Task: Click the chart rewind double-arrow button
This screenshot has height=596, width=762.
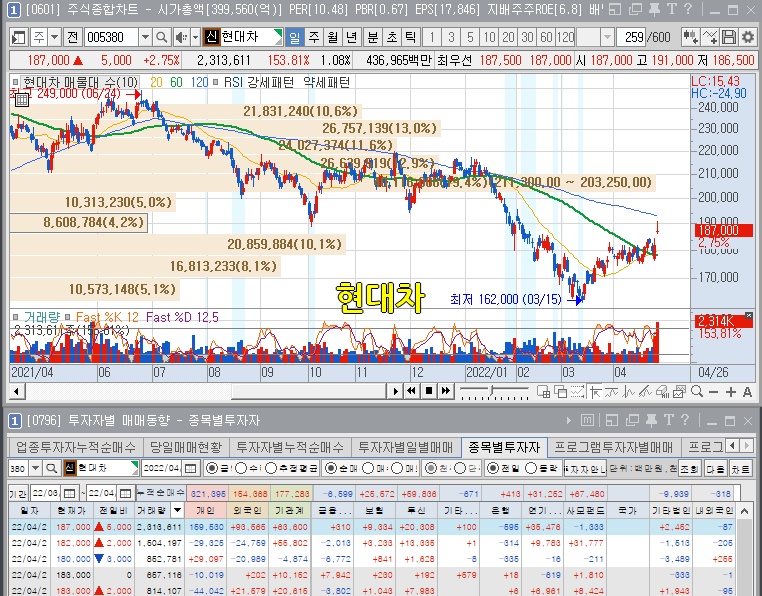Action: (x=411, y=391)
